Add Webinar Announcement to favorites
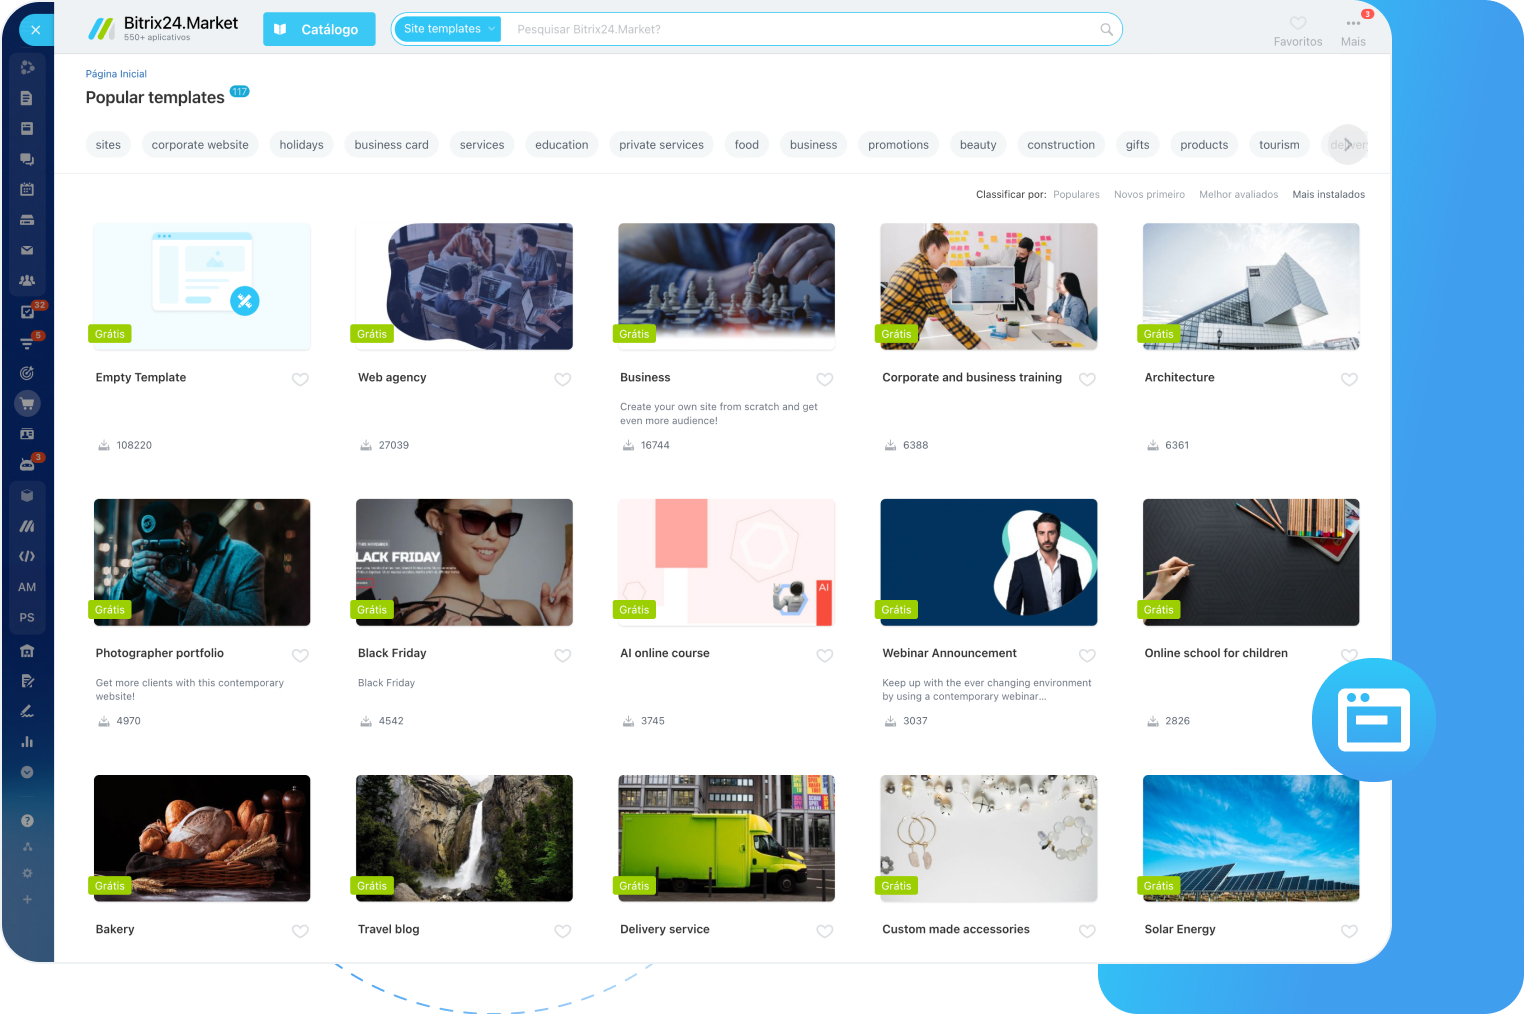This screenshot has width=1524, height=1014. pos(1087,655)
